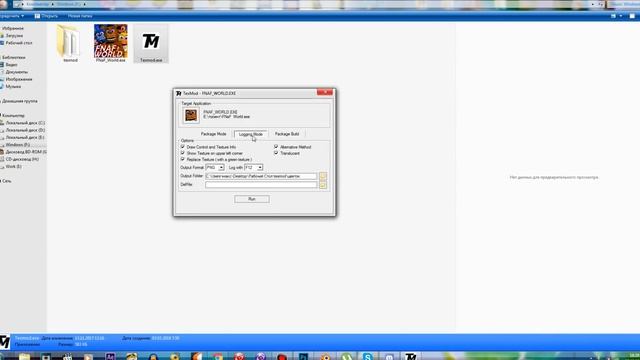Open Viber from the taskbar
Image resolution: width=640 pixels, height=360 pixels.
tap(261, 357)
